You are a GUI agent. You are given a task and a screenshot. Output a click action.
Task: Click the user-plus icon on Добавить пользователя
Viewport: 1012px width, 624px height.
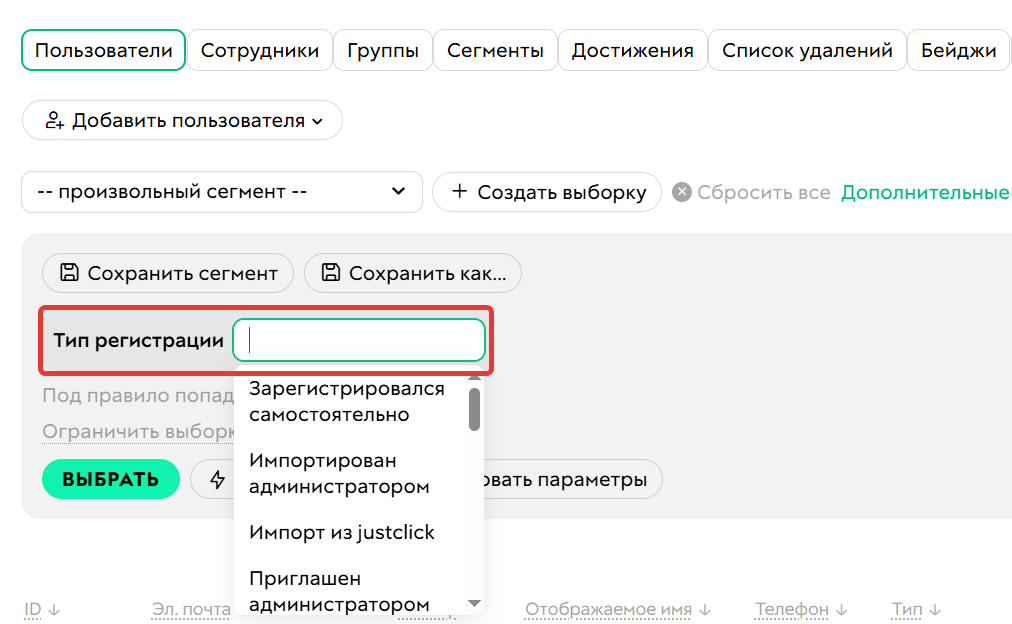pos(55,121)
